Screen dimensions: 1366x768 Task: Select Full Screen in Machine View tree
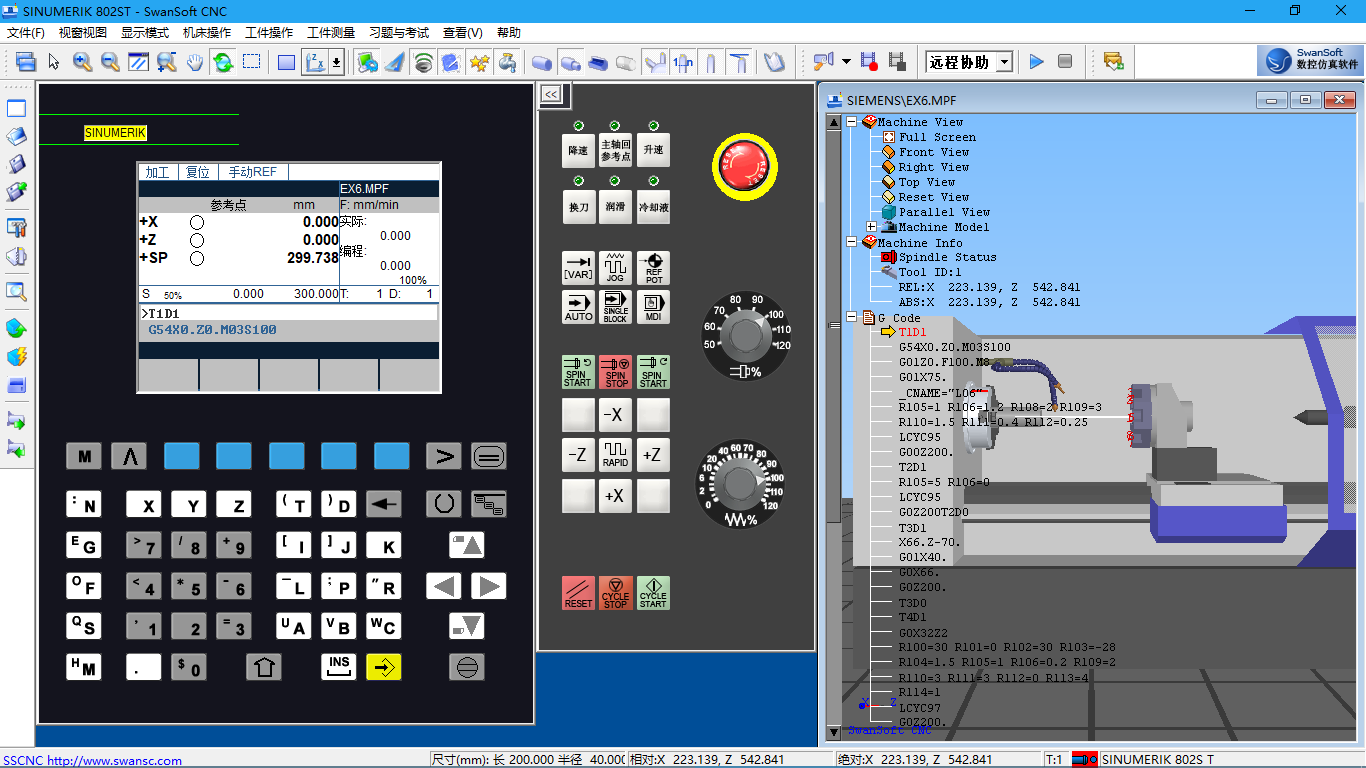(937, 137)
